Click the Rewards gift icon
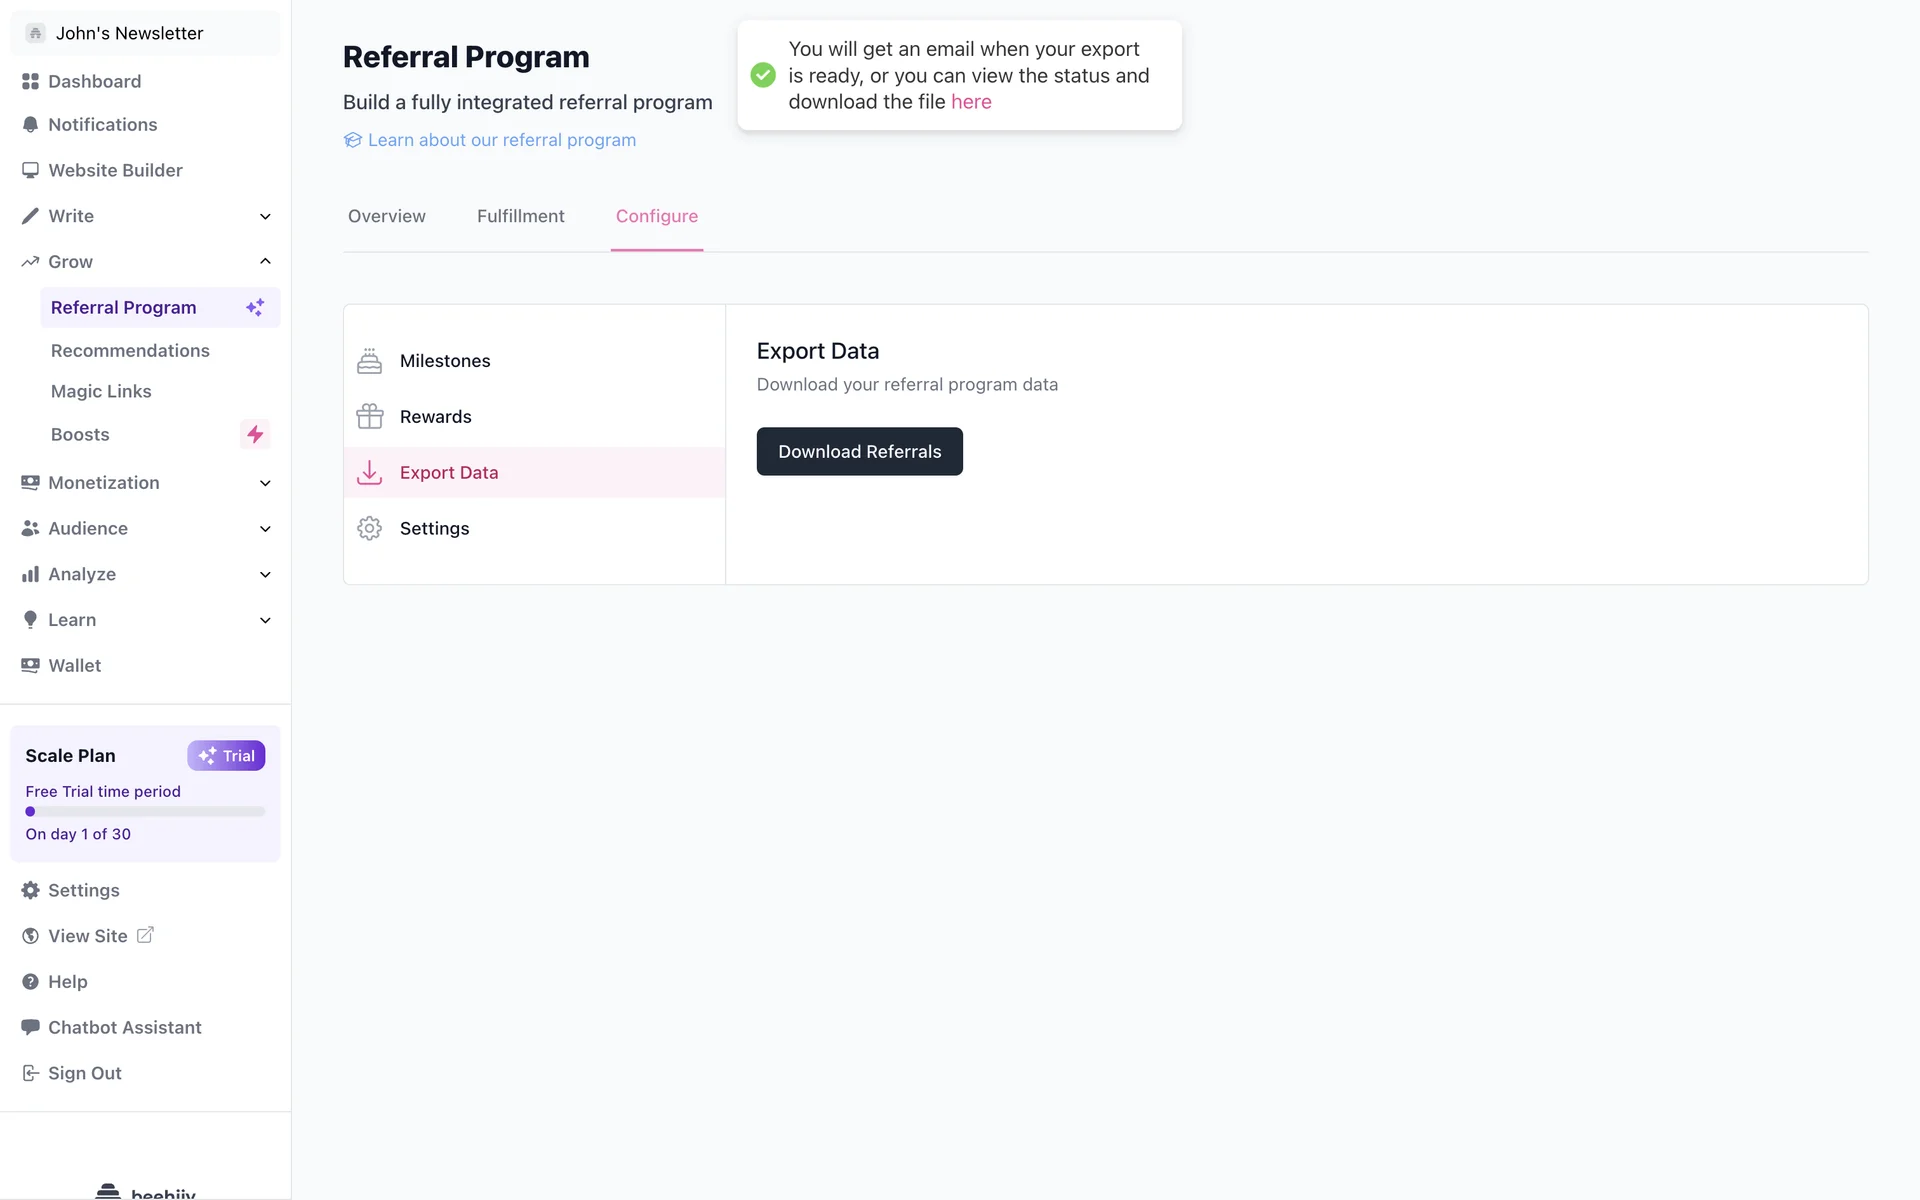This screenshot has height=1200, width=1920. click(369, 416)
